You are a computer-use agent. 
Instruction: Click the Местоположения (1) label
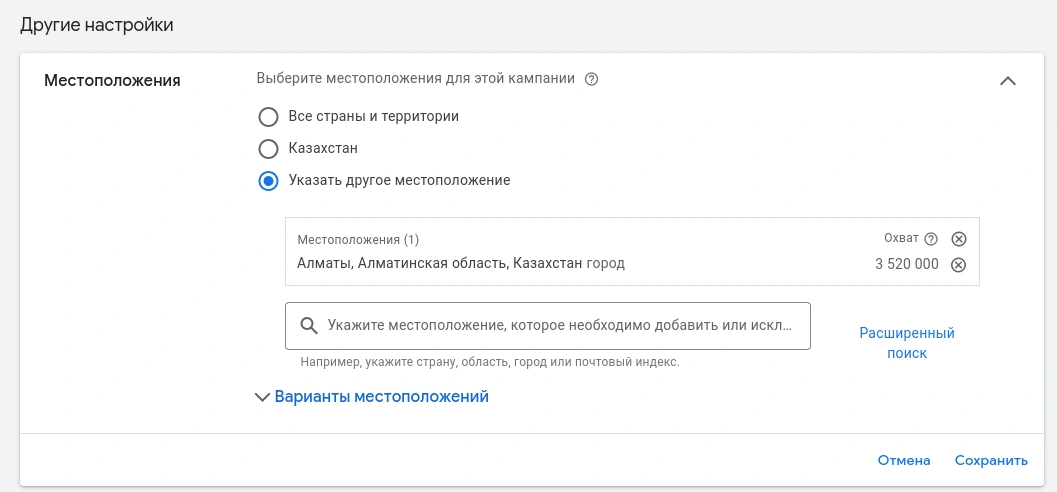coord(358,240)
